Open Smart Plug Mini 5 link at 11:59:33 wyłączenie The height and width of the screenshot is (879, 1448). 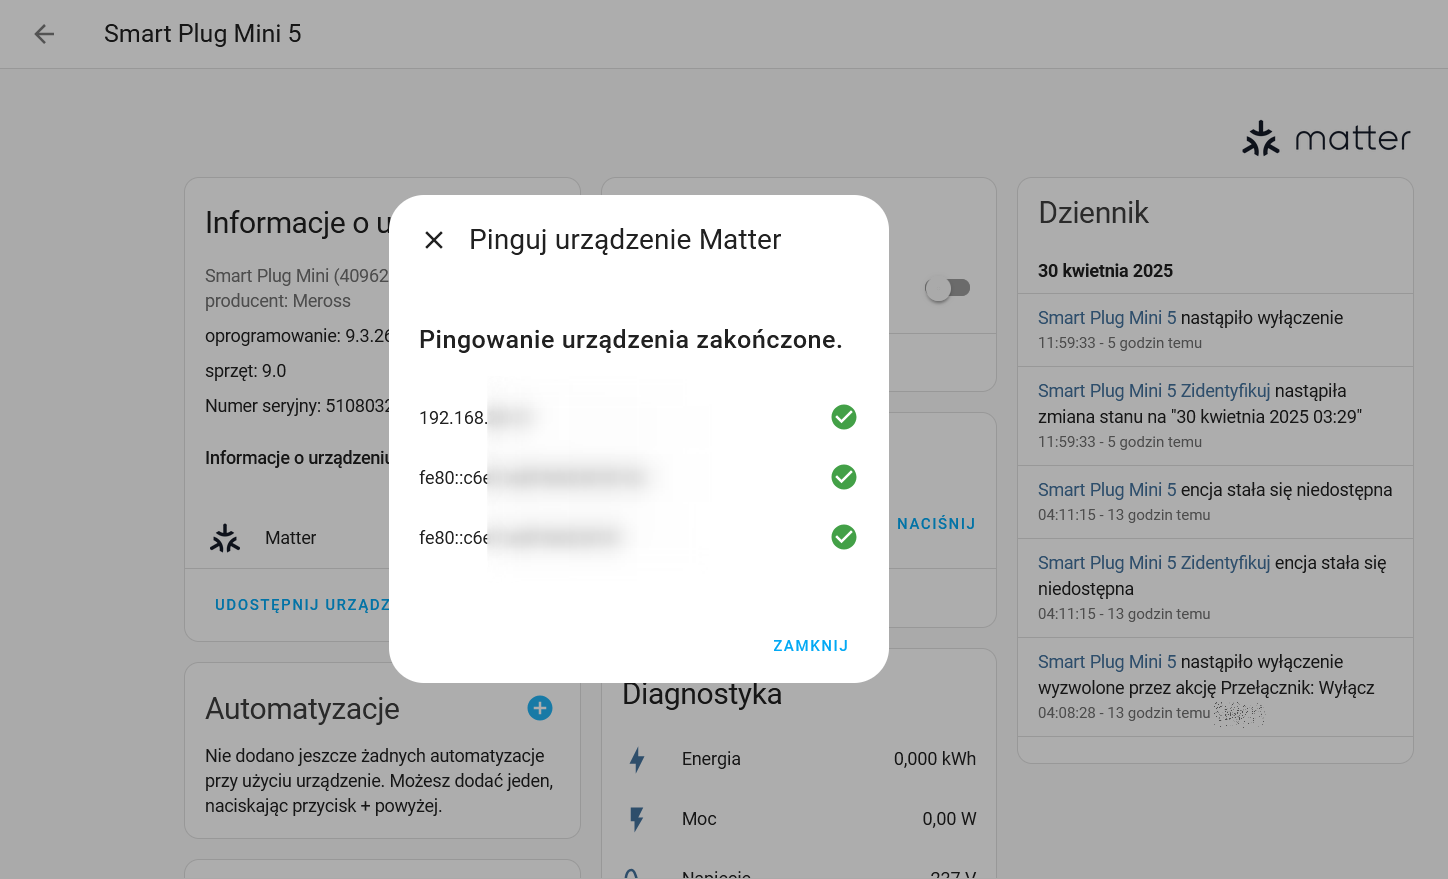coord(1107,318)
